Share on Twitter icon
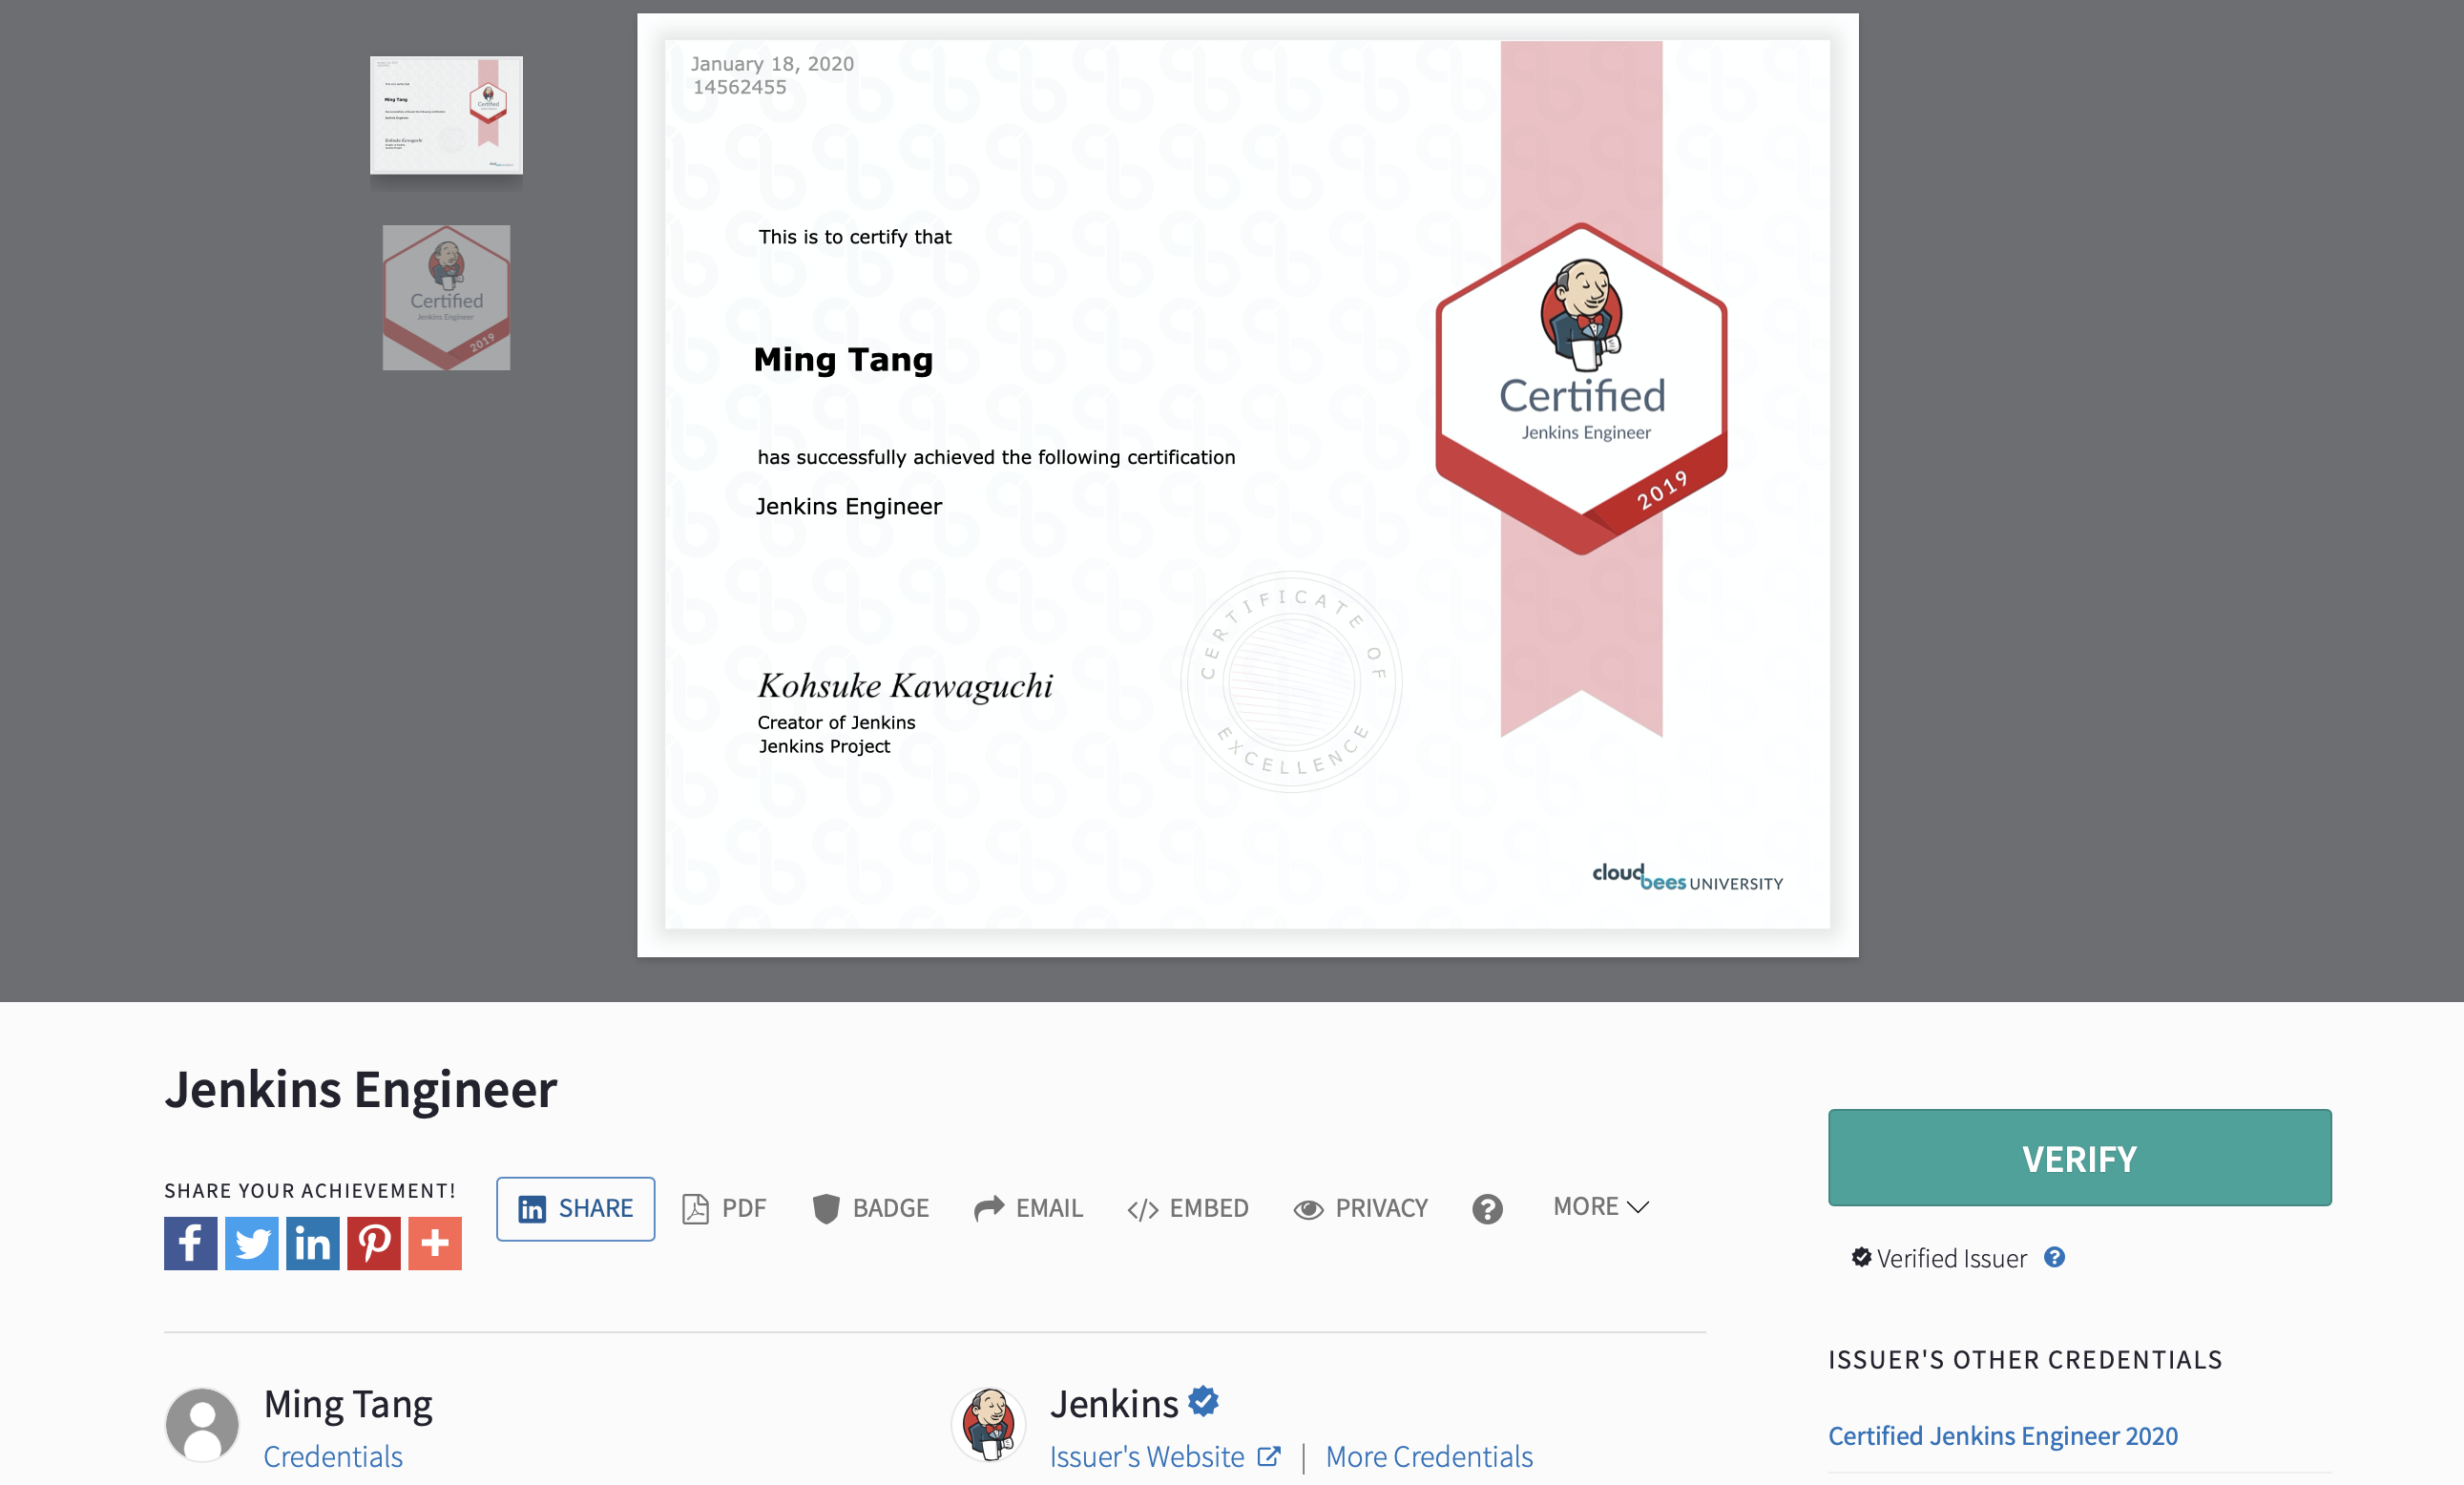Viewport: 2464px width, 1485px height. click(252, 1243)
